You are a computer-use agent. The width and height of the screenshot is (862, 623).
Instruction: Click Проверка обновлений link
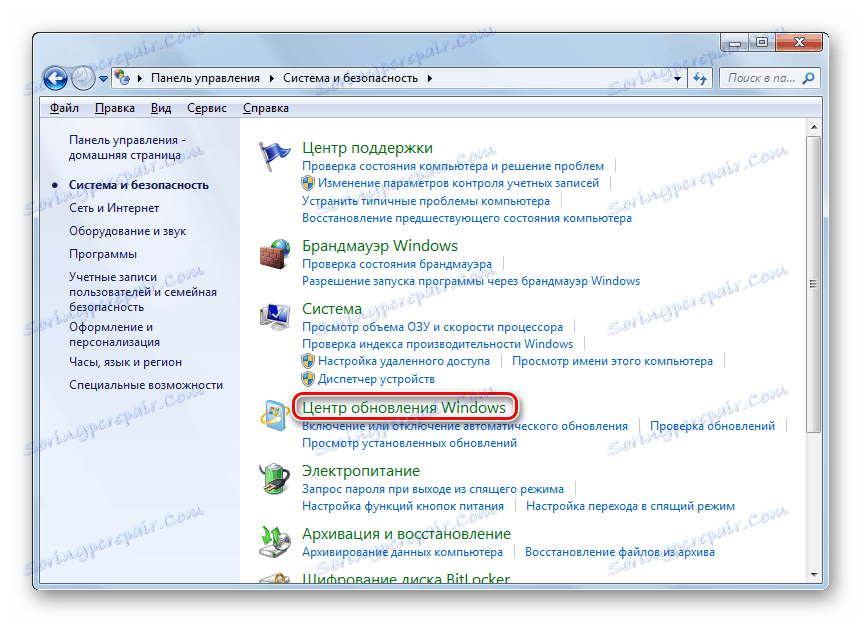[712, 426]
